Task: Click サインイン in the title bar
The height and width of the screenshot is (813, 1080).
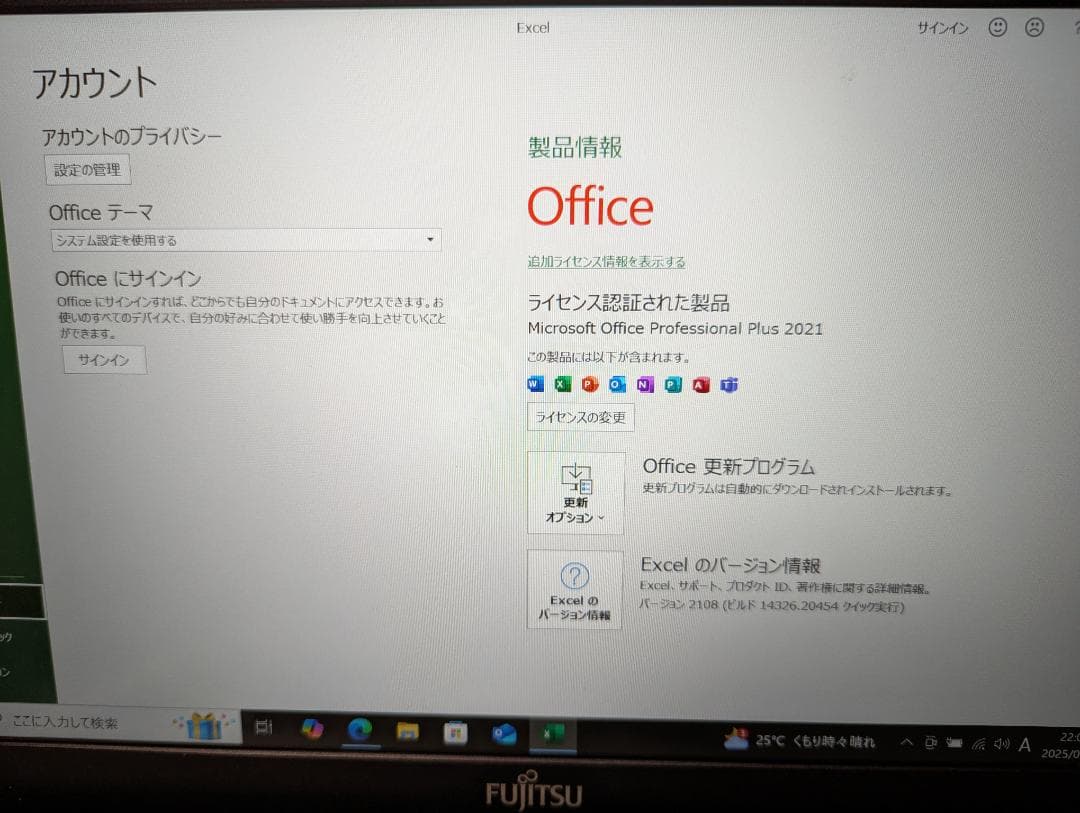Action: coord(942,28)
